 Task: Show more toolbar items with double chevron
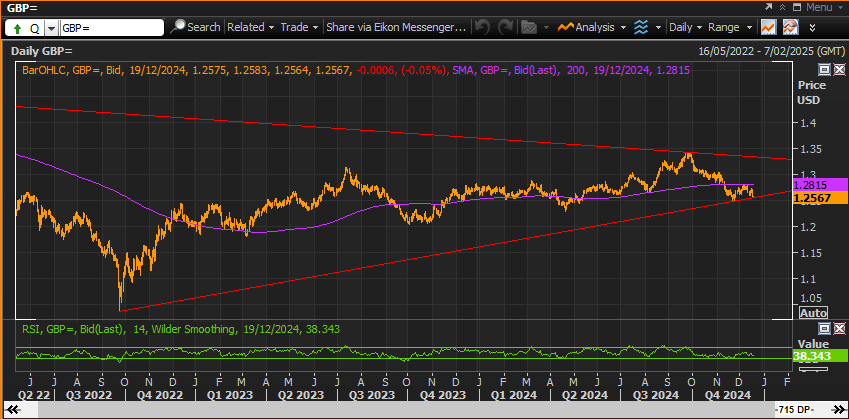click(x=812, y=27)
